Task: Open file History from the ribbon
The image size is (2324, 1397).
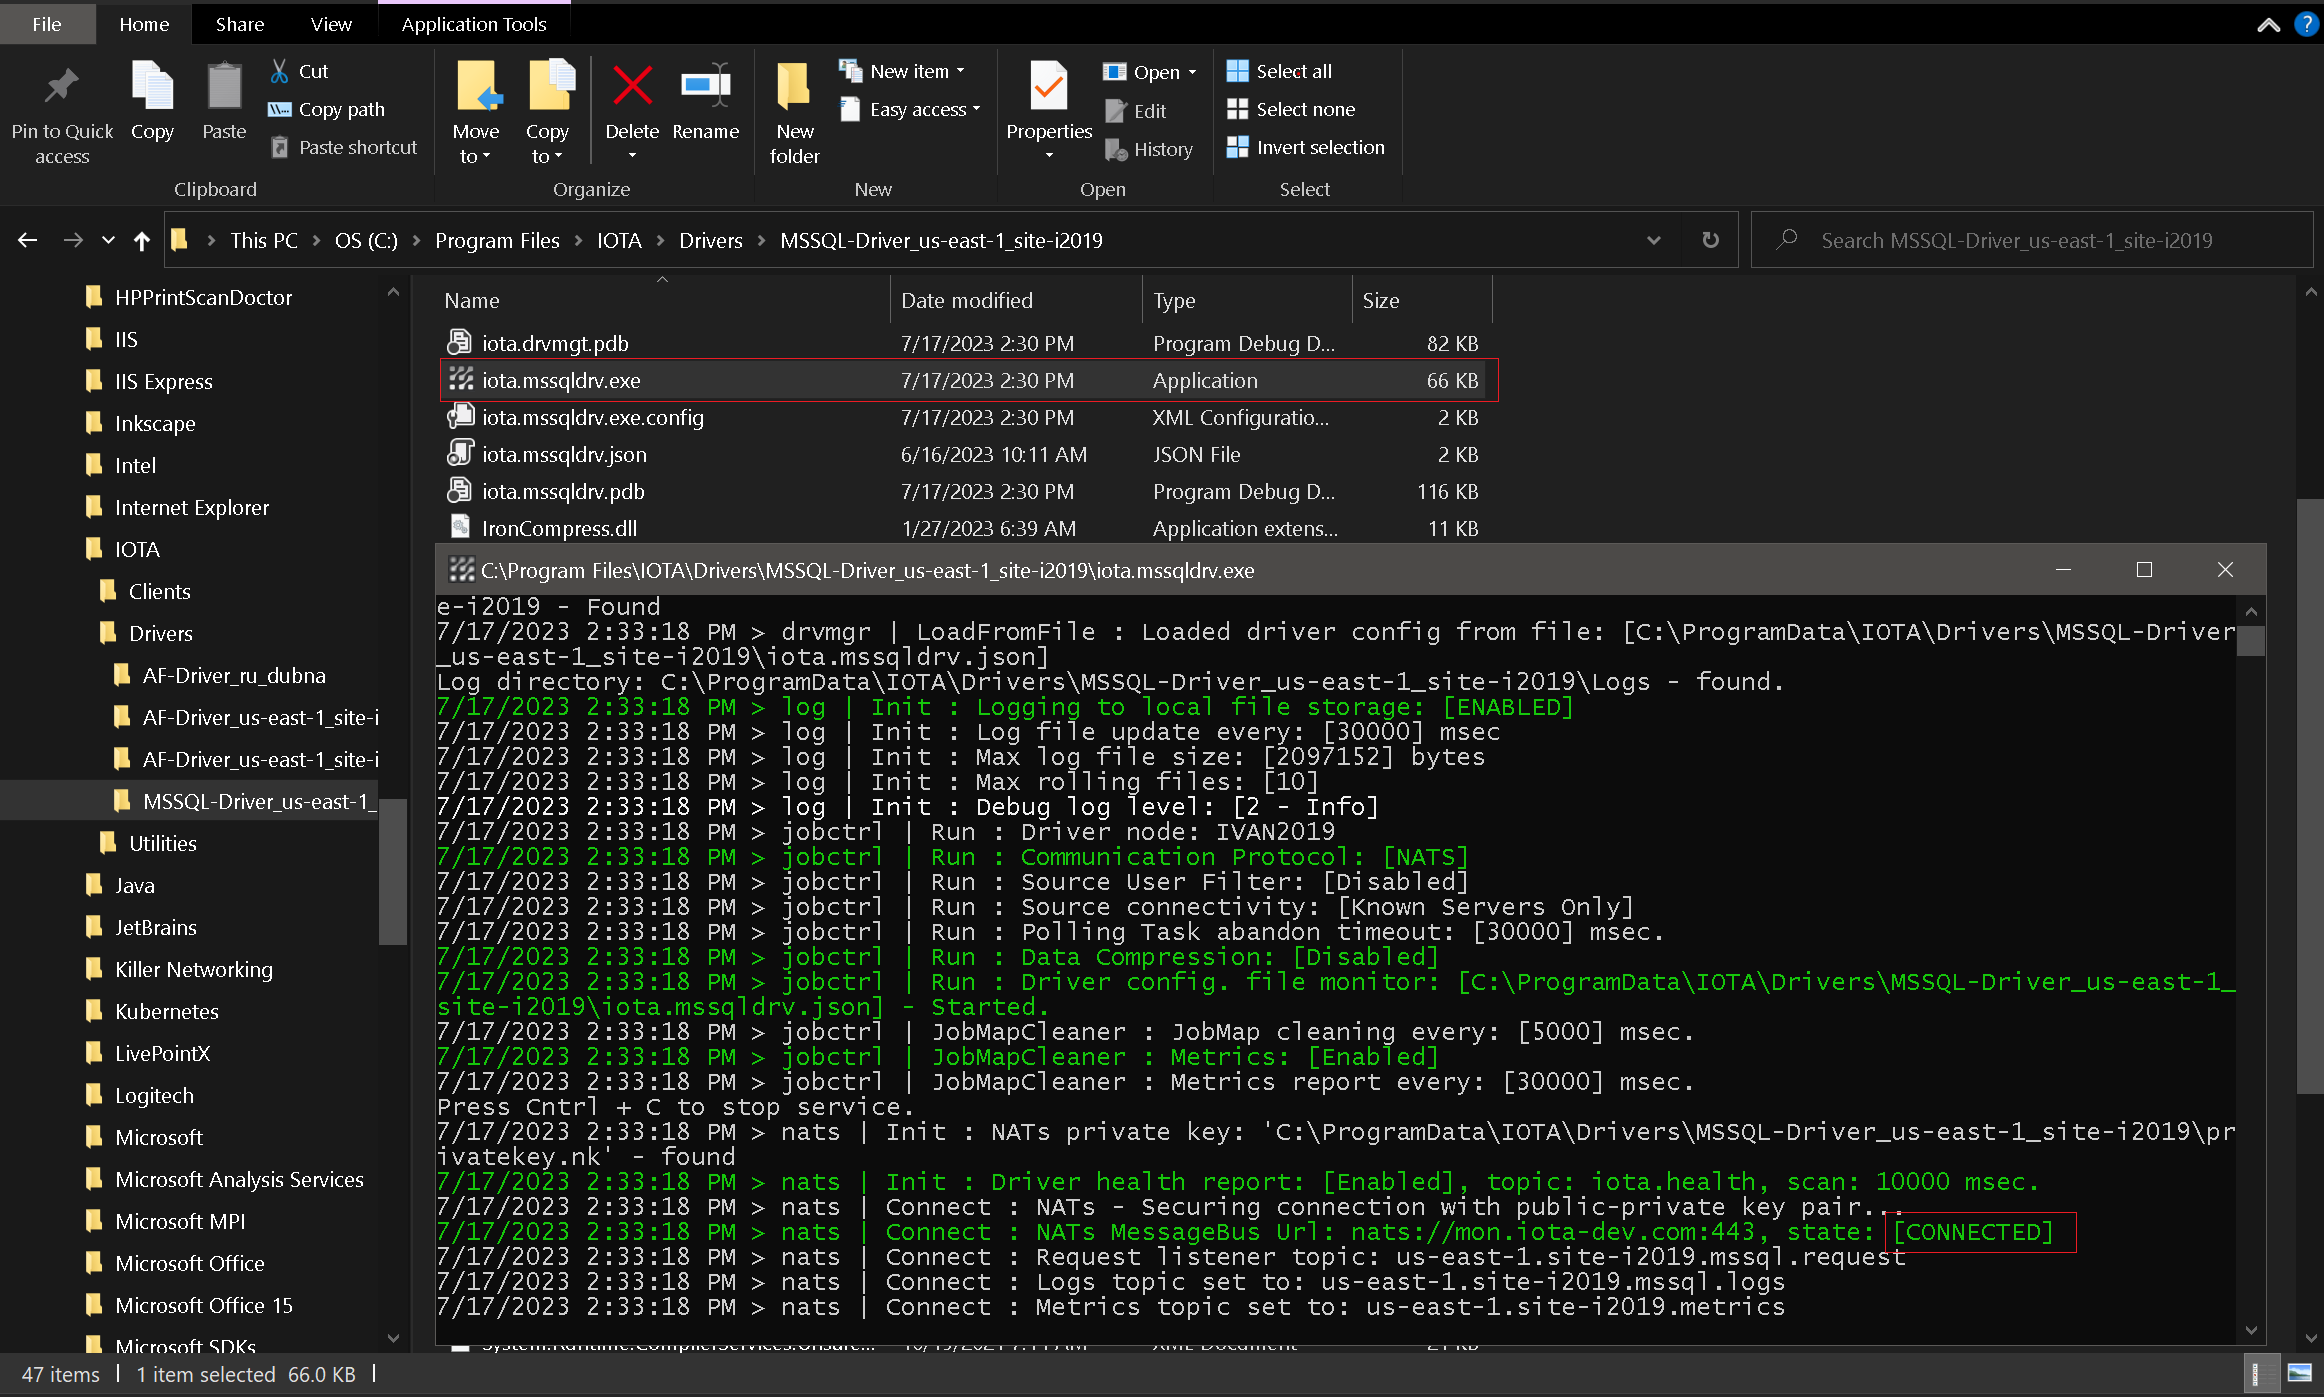Action: click(1149, 149)
